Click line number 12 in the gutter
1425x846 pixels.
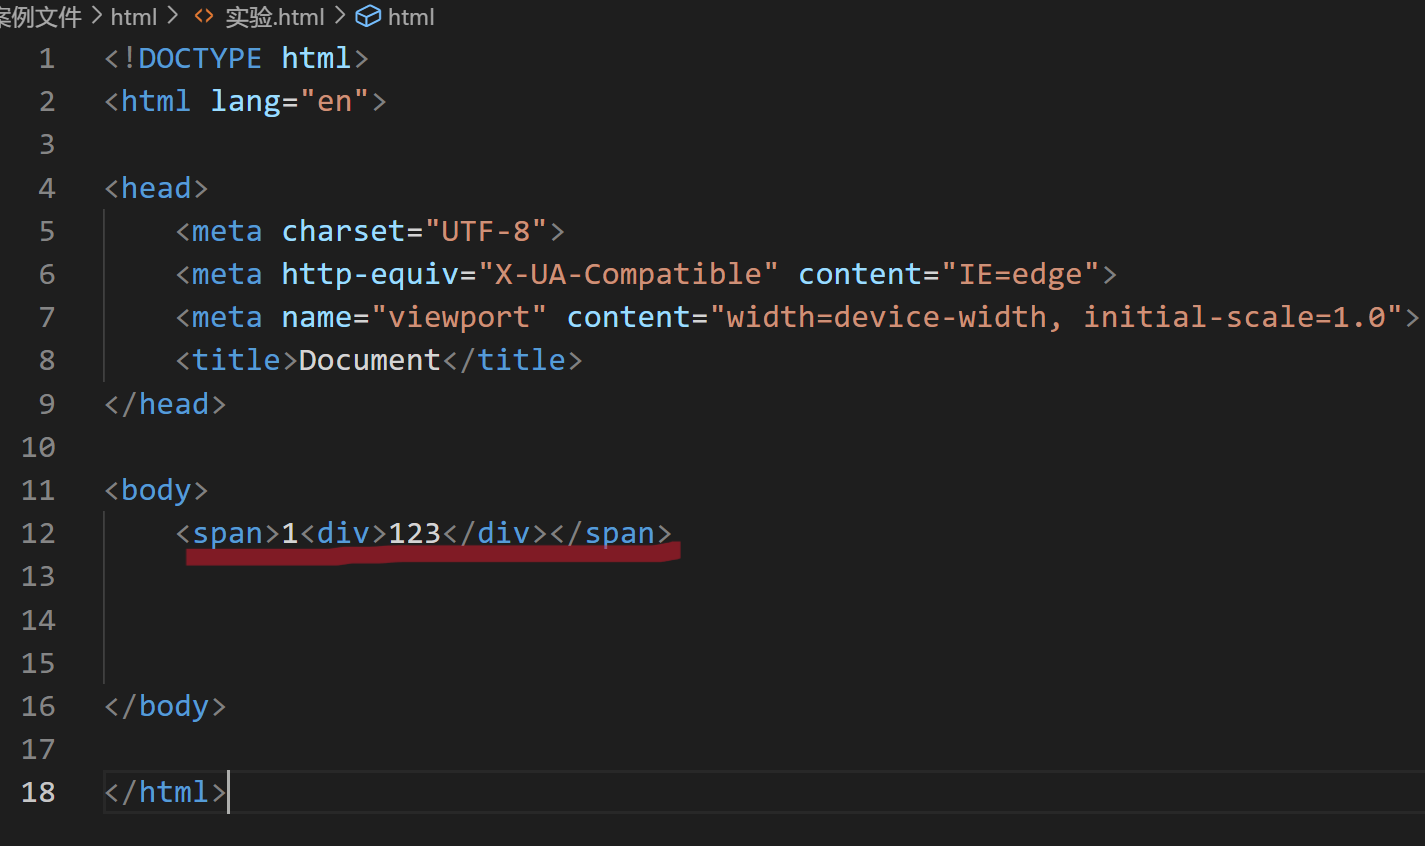(38, 533)
